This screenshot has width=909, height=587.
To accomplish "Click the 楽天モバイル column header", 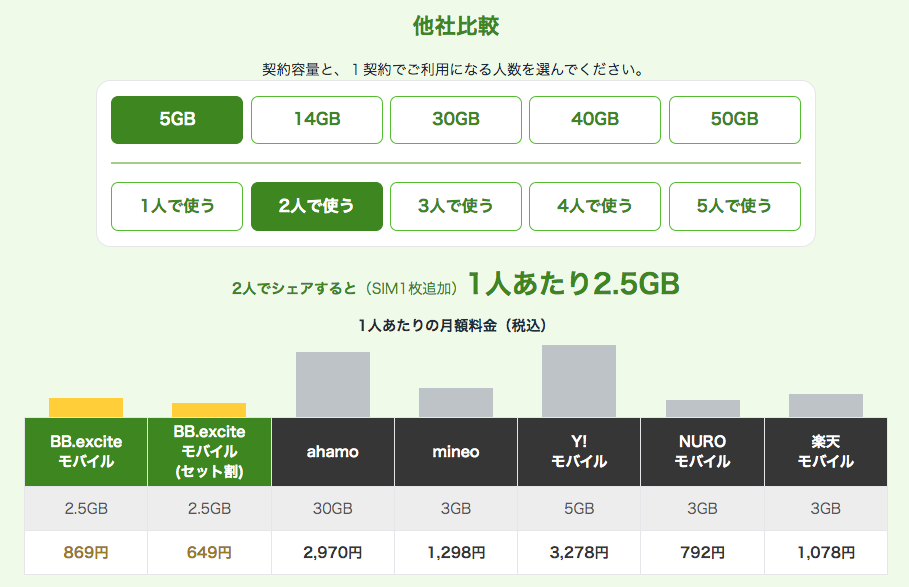I will [x=826, y=452].
